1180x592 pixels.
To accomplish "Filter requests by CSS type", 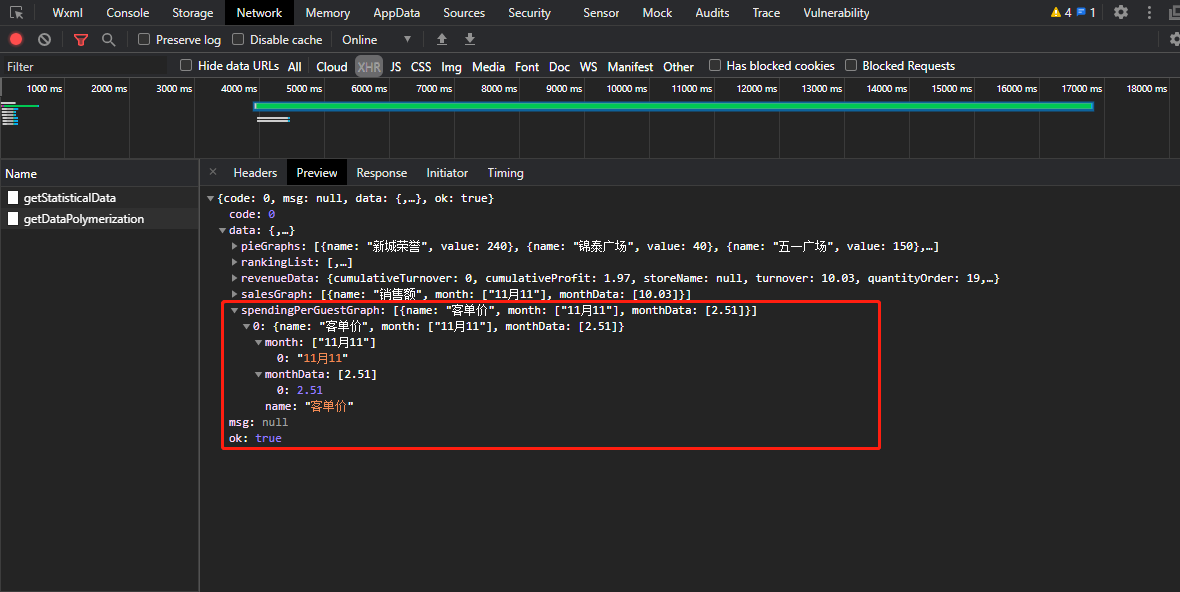I will pos(421,66).
